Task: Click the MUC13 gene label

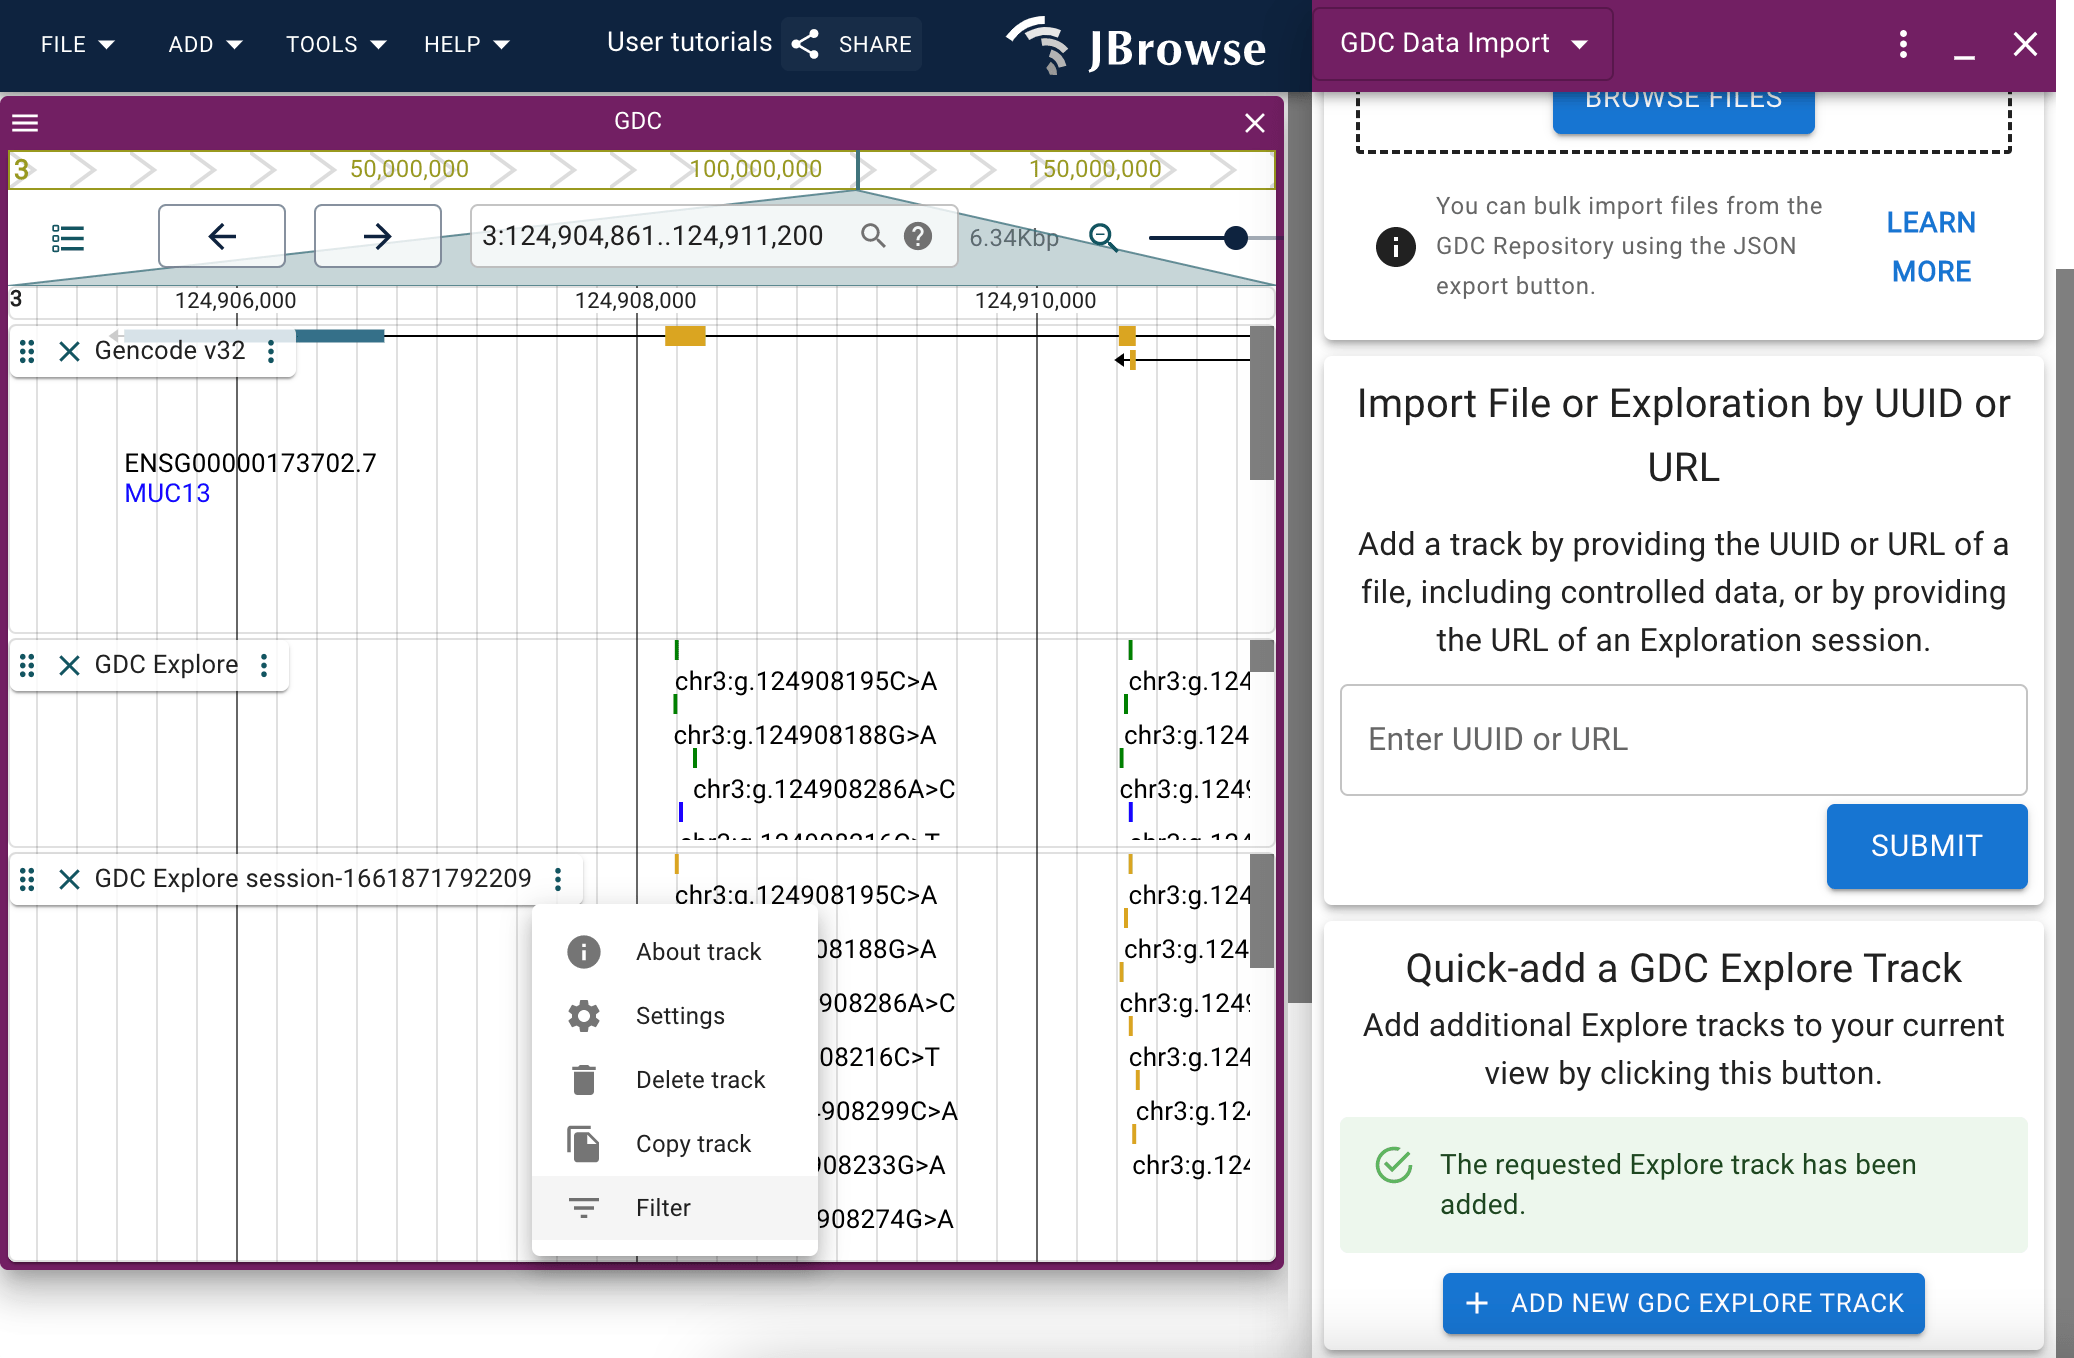Action: (167, 493)
